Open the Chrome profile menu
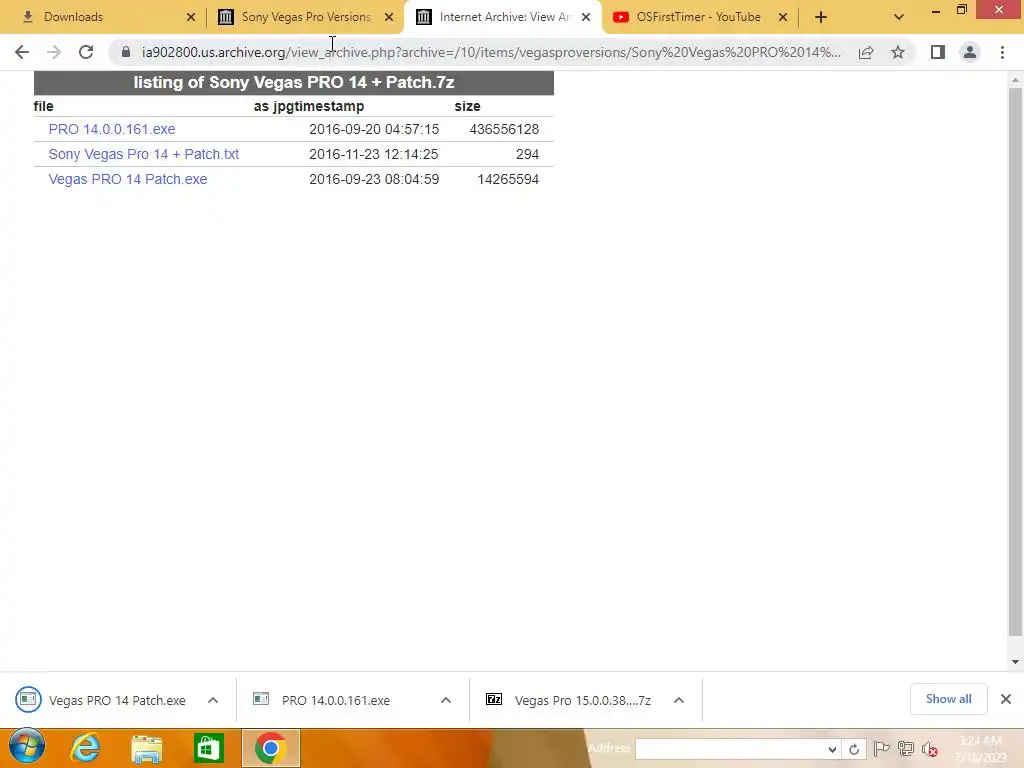Viewport: 1024px width, 768px height. 970,52
